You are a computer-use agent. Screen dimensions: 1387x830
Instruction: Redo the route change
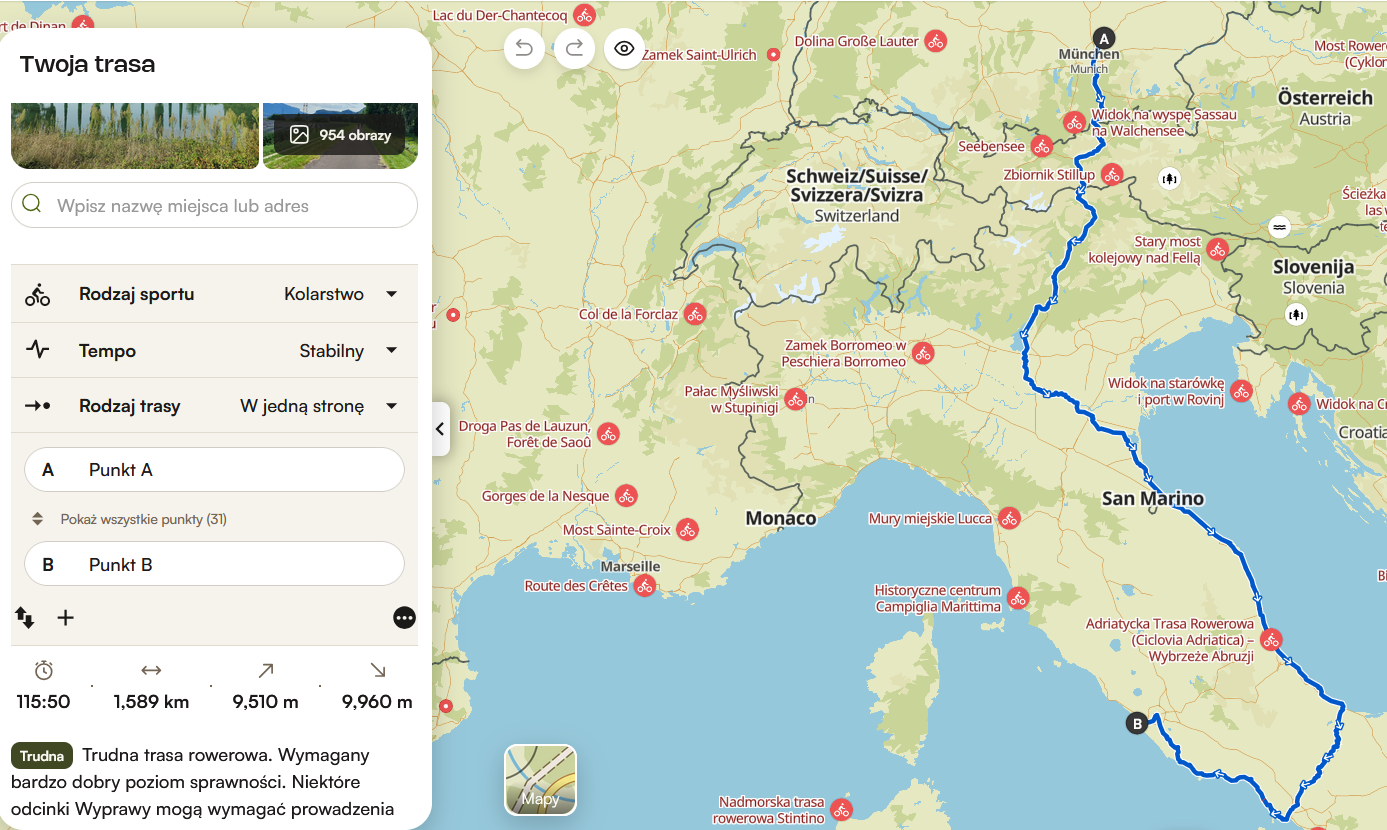click(575, 48)
